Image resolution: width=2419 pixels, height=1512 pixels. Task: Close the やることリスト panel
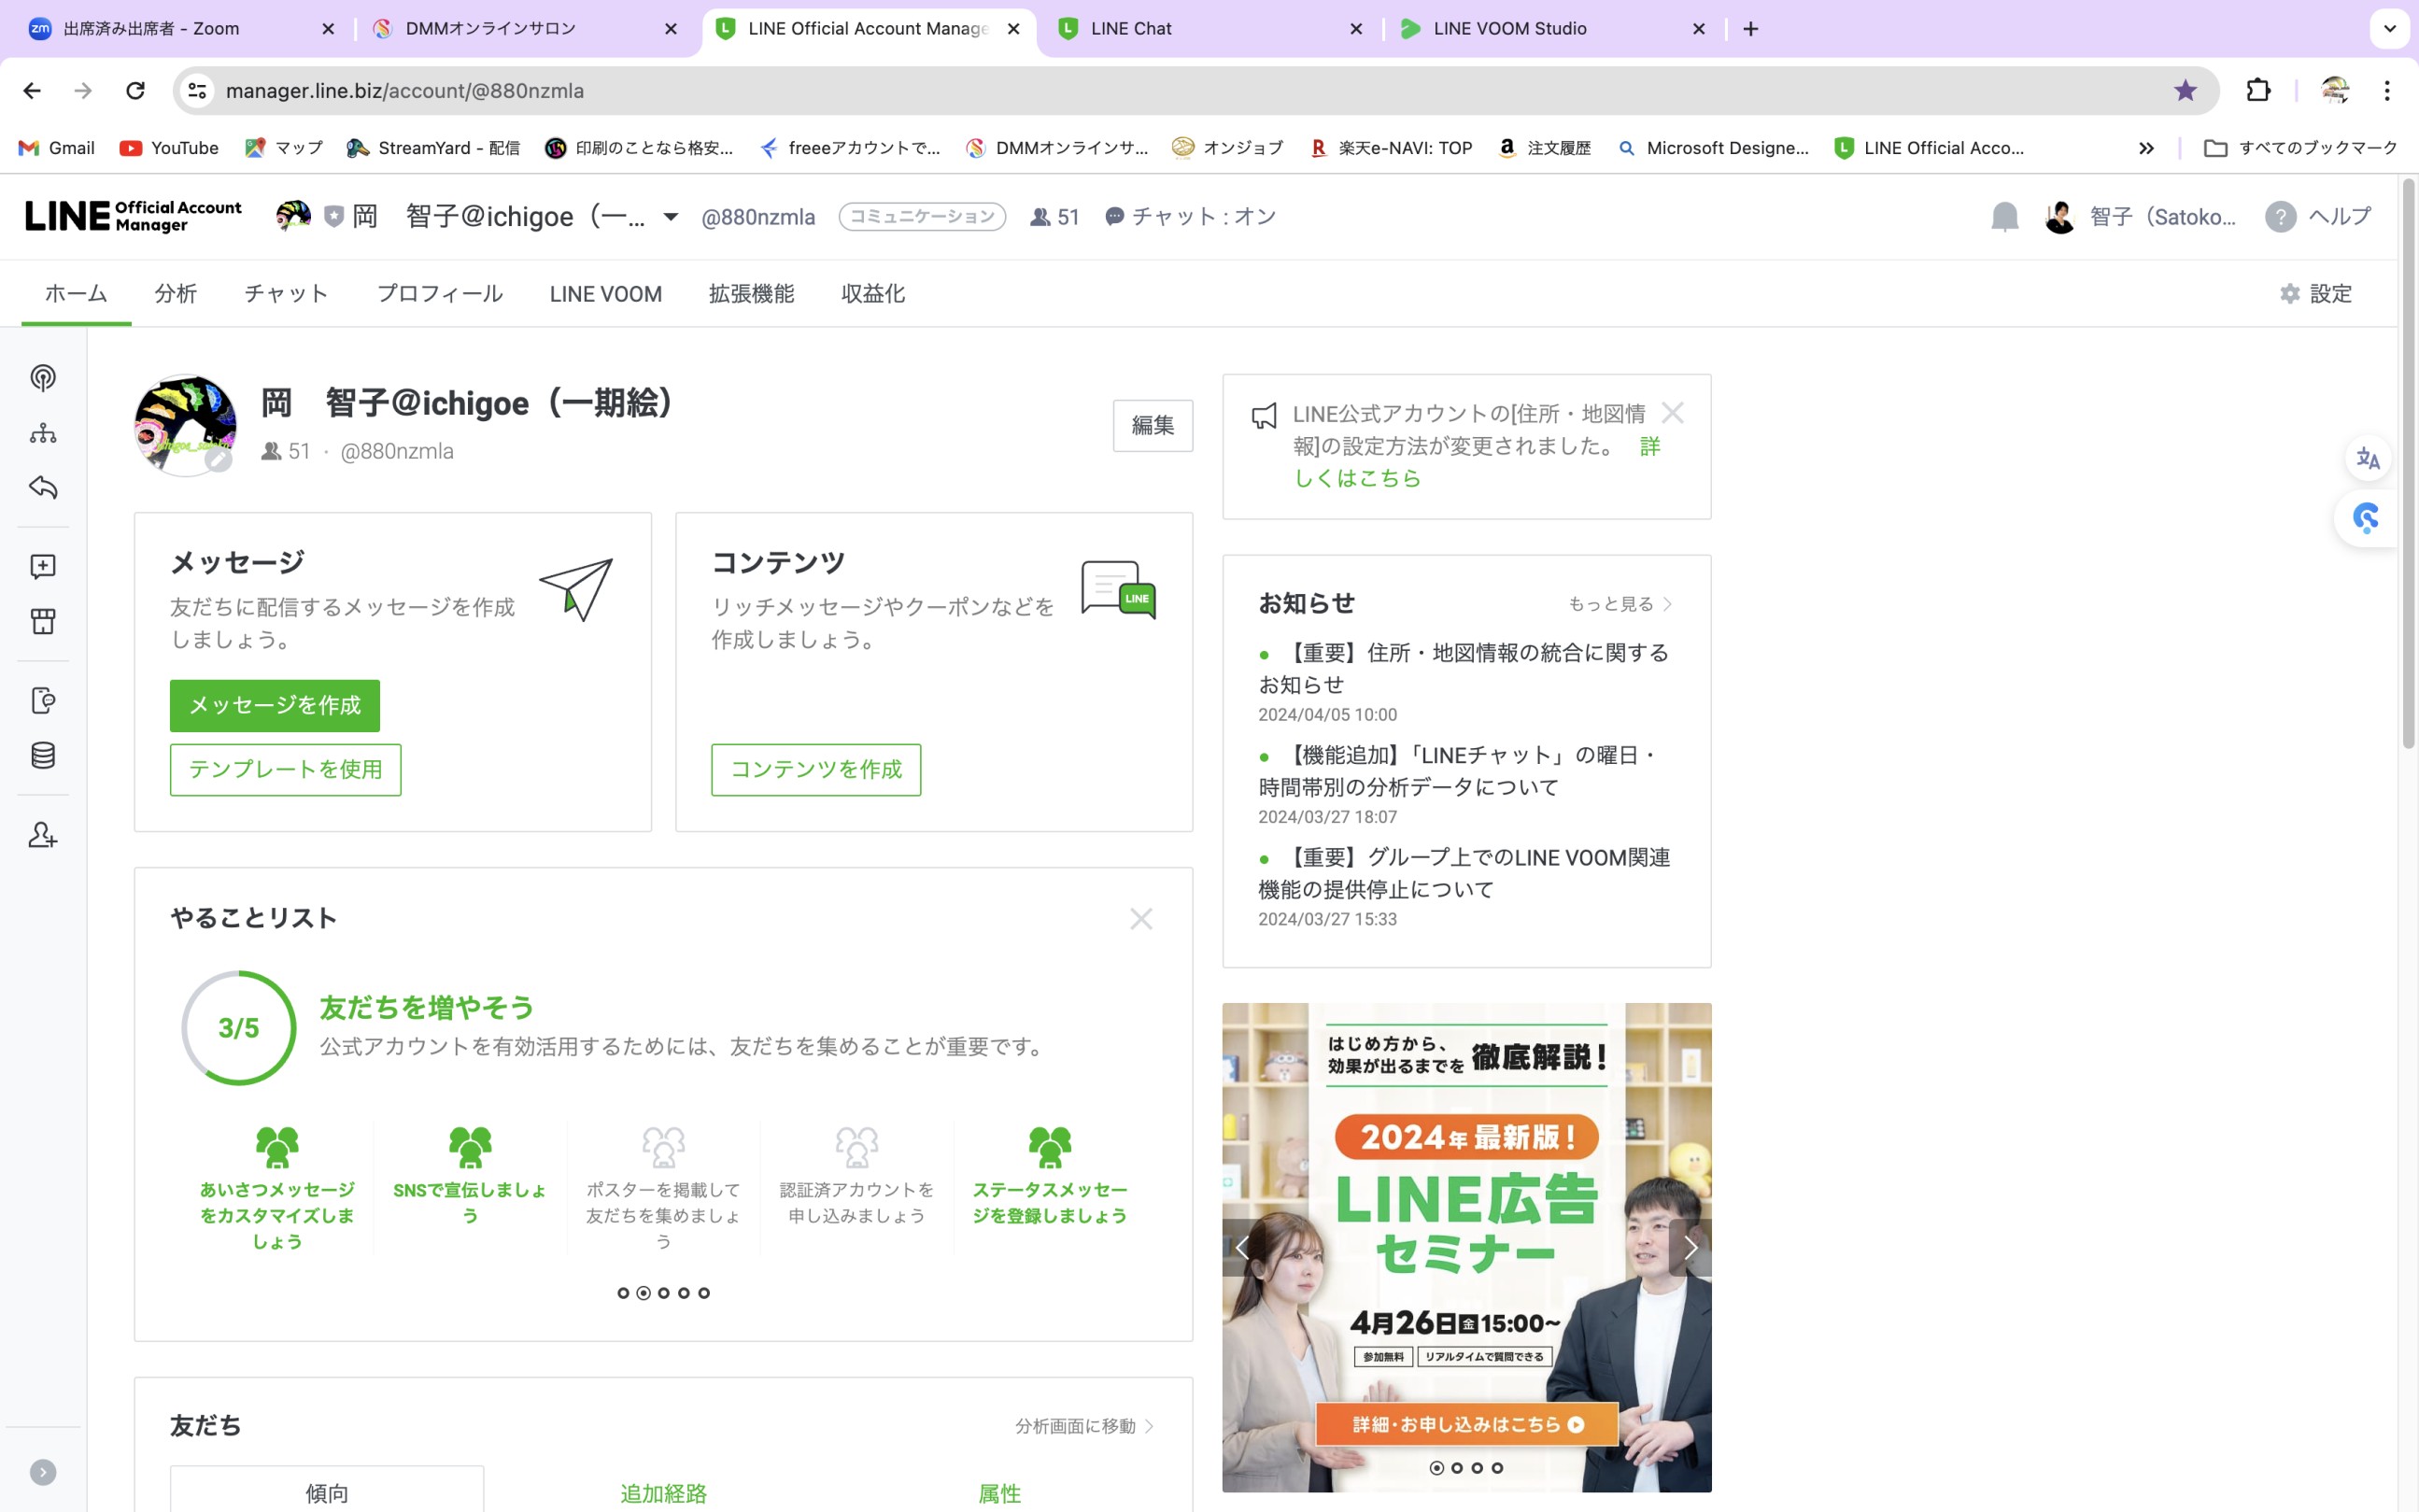point(1141,919)
